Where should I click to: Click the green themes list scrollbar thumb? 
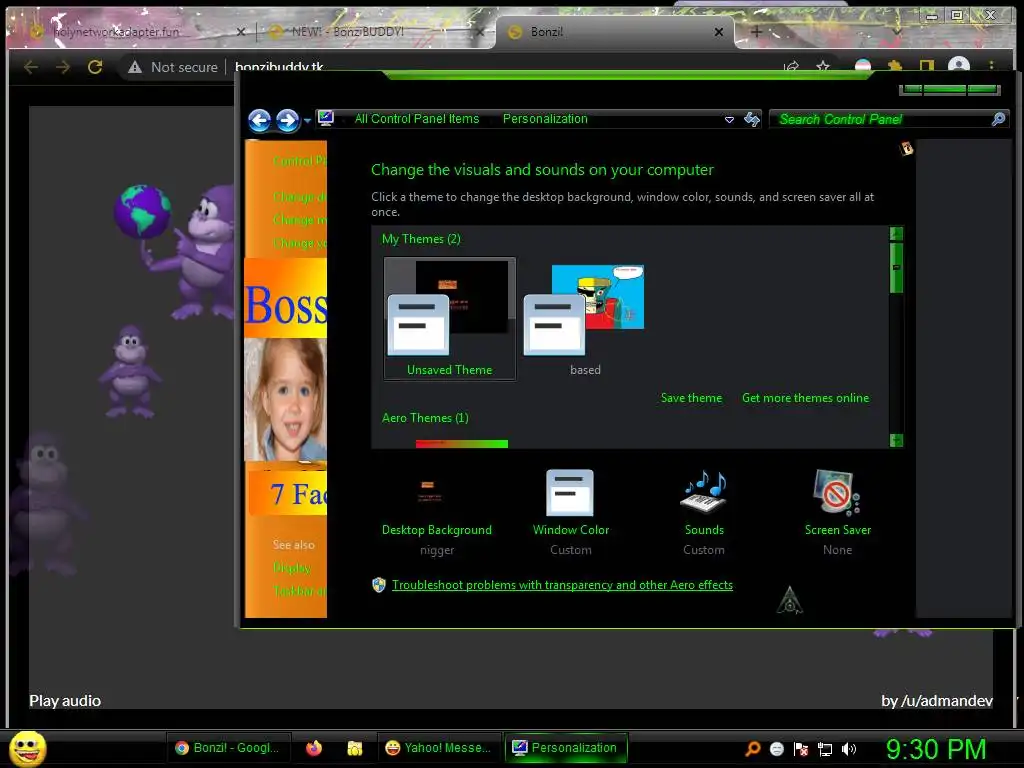896,268
